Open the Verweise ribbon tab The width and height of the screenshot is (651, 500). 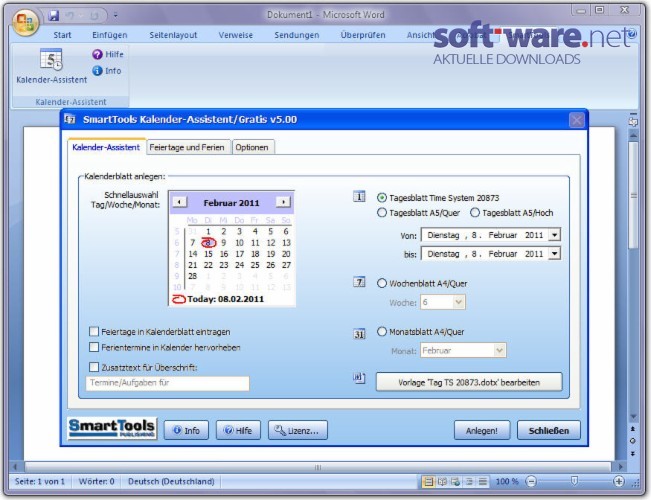pos(235,35)
